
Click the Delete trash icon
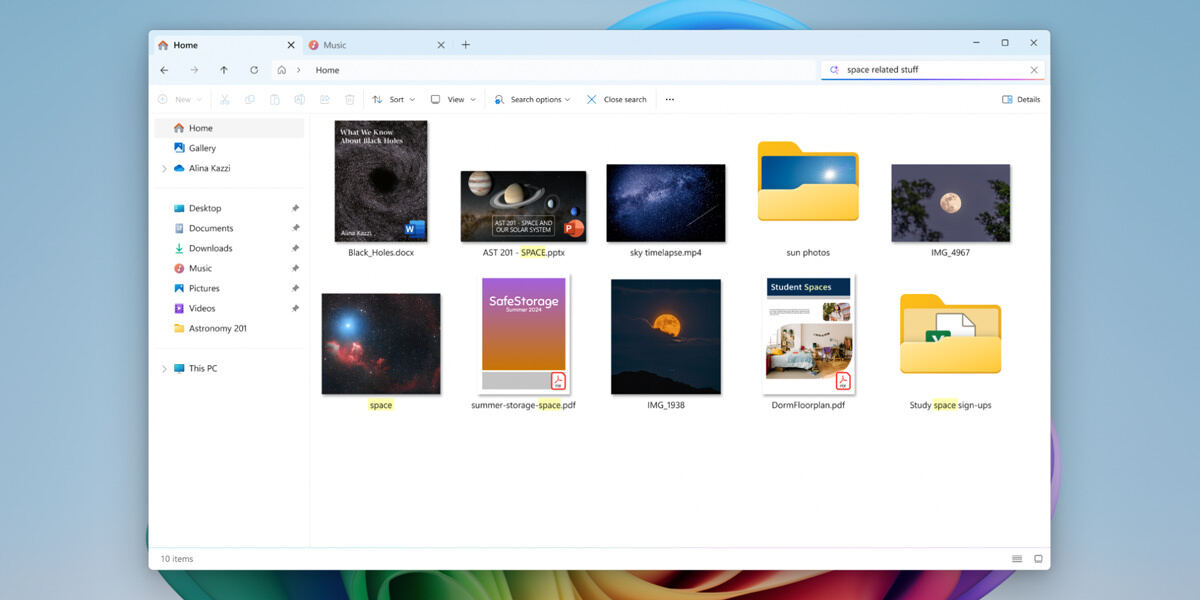349,99
